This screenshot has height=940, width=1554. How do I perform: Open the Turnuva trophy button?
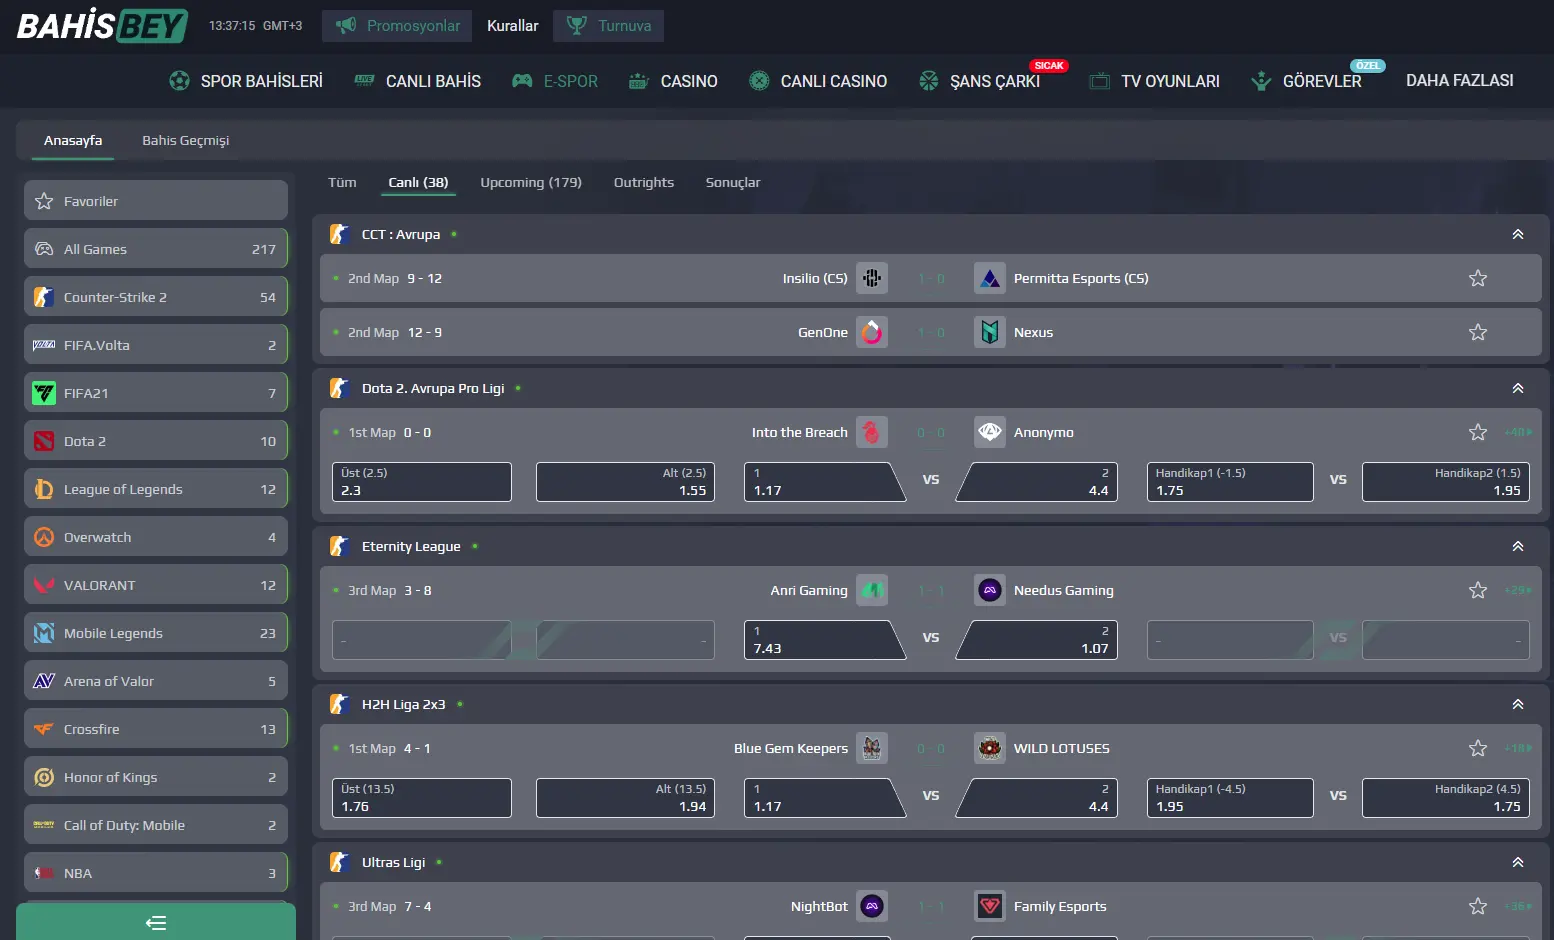(608, 26)
